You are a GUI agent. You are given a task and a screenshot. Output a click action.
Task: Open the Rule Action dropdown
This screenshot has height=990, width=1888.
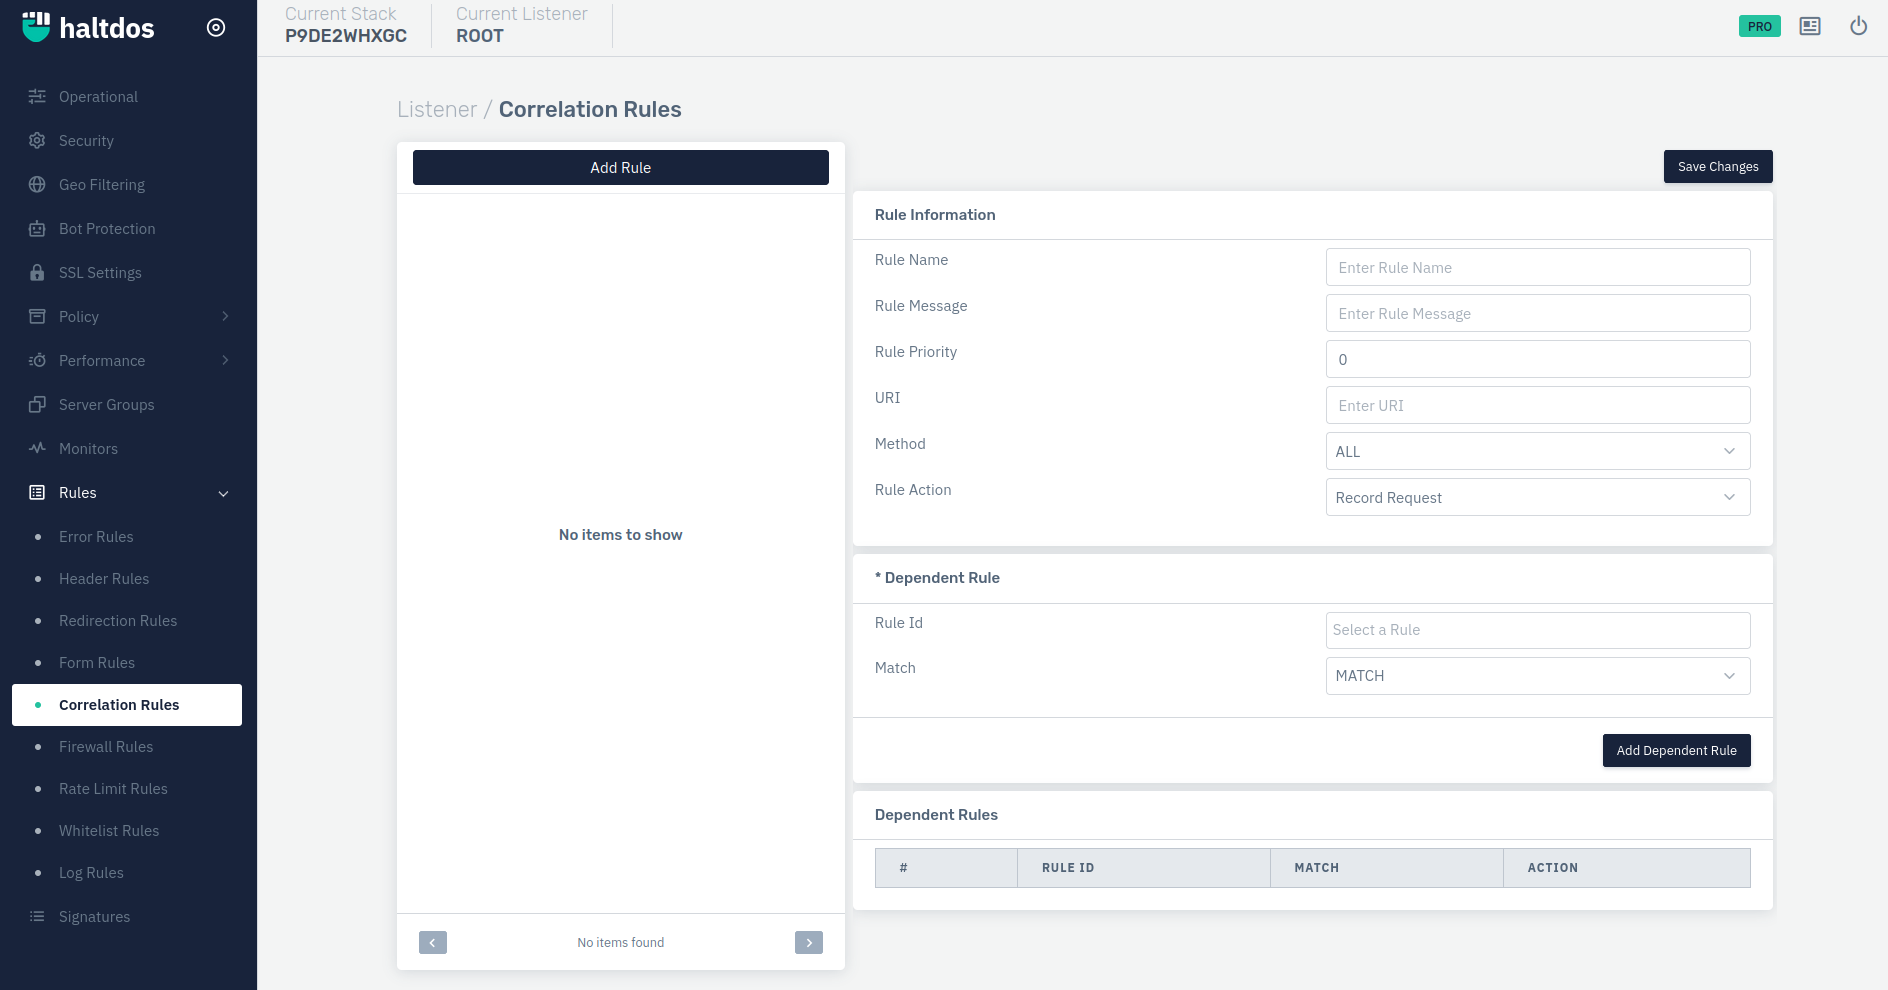pyautogui.click(x=1537, y=497)
